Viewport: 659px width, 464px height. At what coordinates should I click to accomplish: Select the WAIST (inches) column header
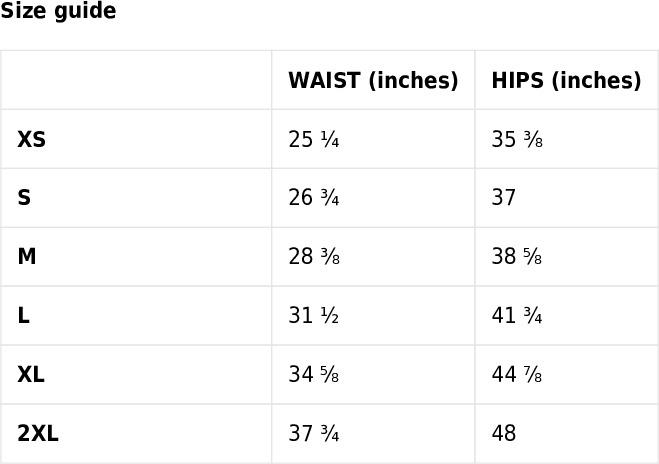point(373,80)
